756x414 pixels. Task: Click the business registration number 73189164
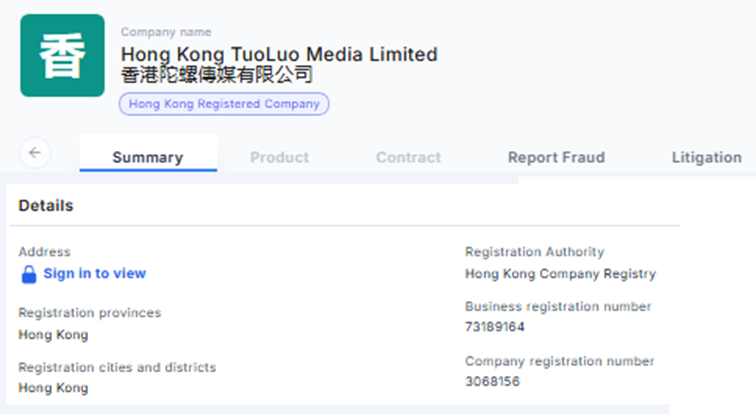[495, 327]
